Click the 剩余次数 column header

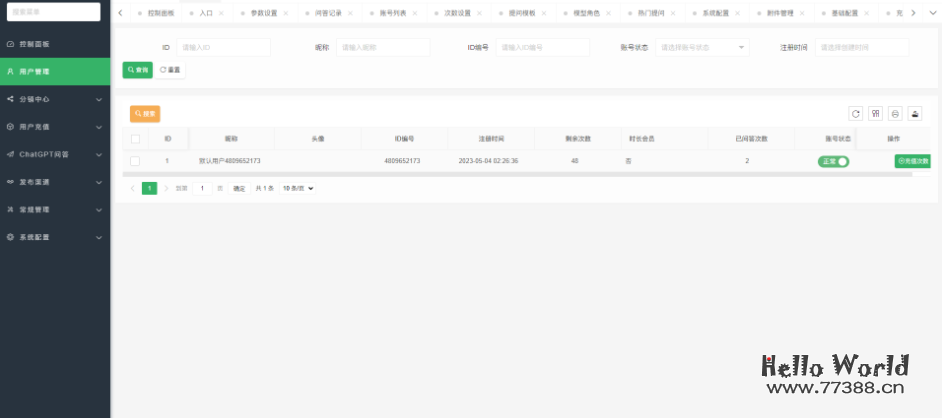tap(578, 139)
